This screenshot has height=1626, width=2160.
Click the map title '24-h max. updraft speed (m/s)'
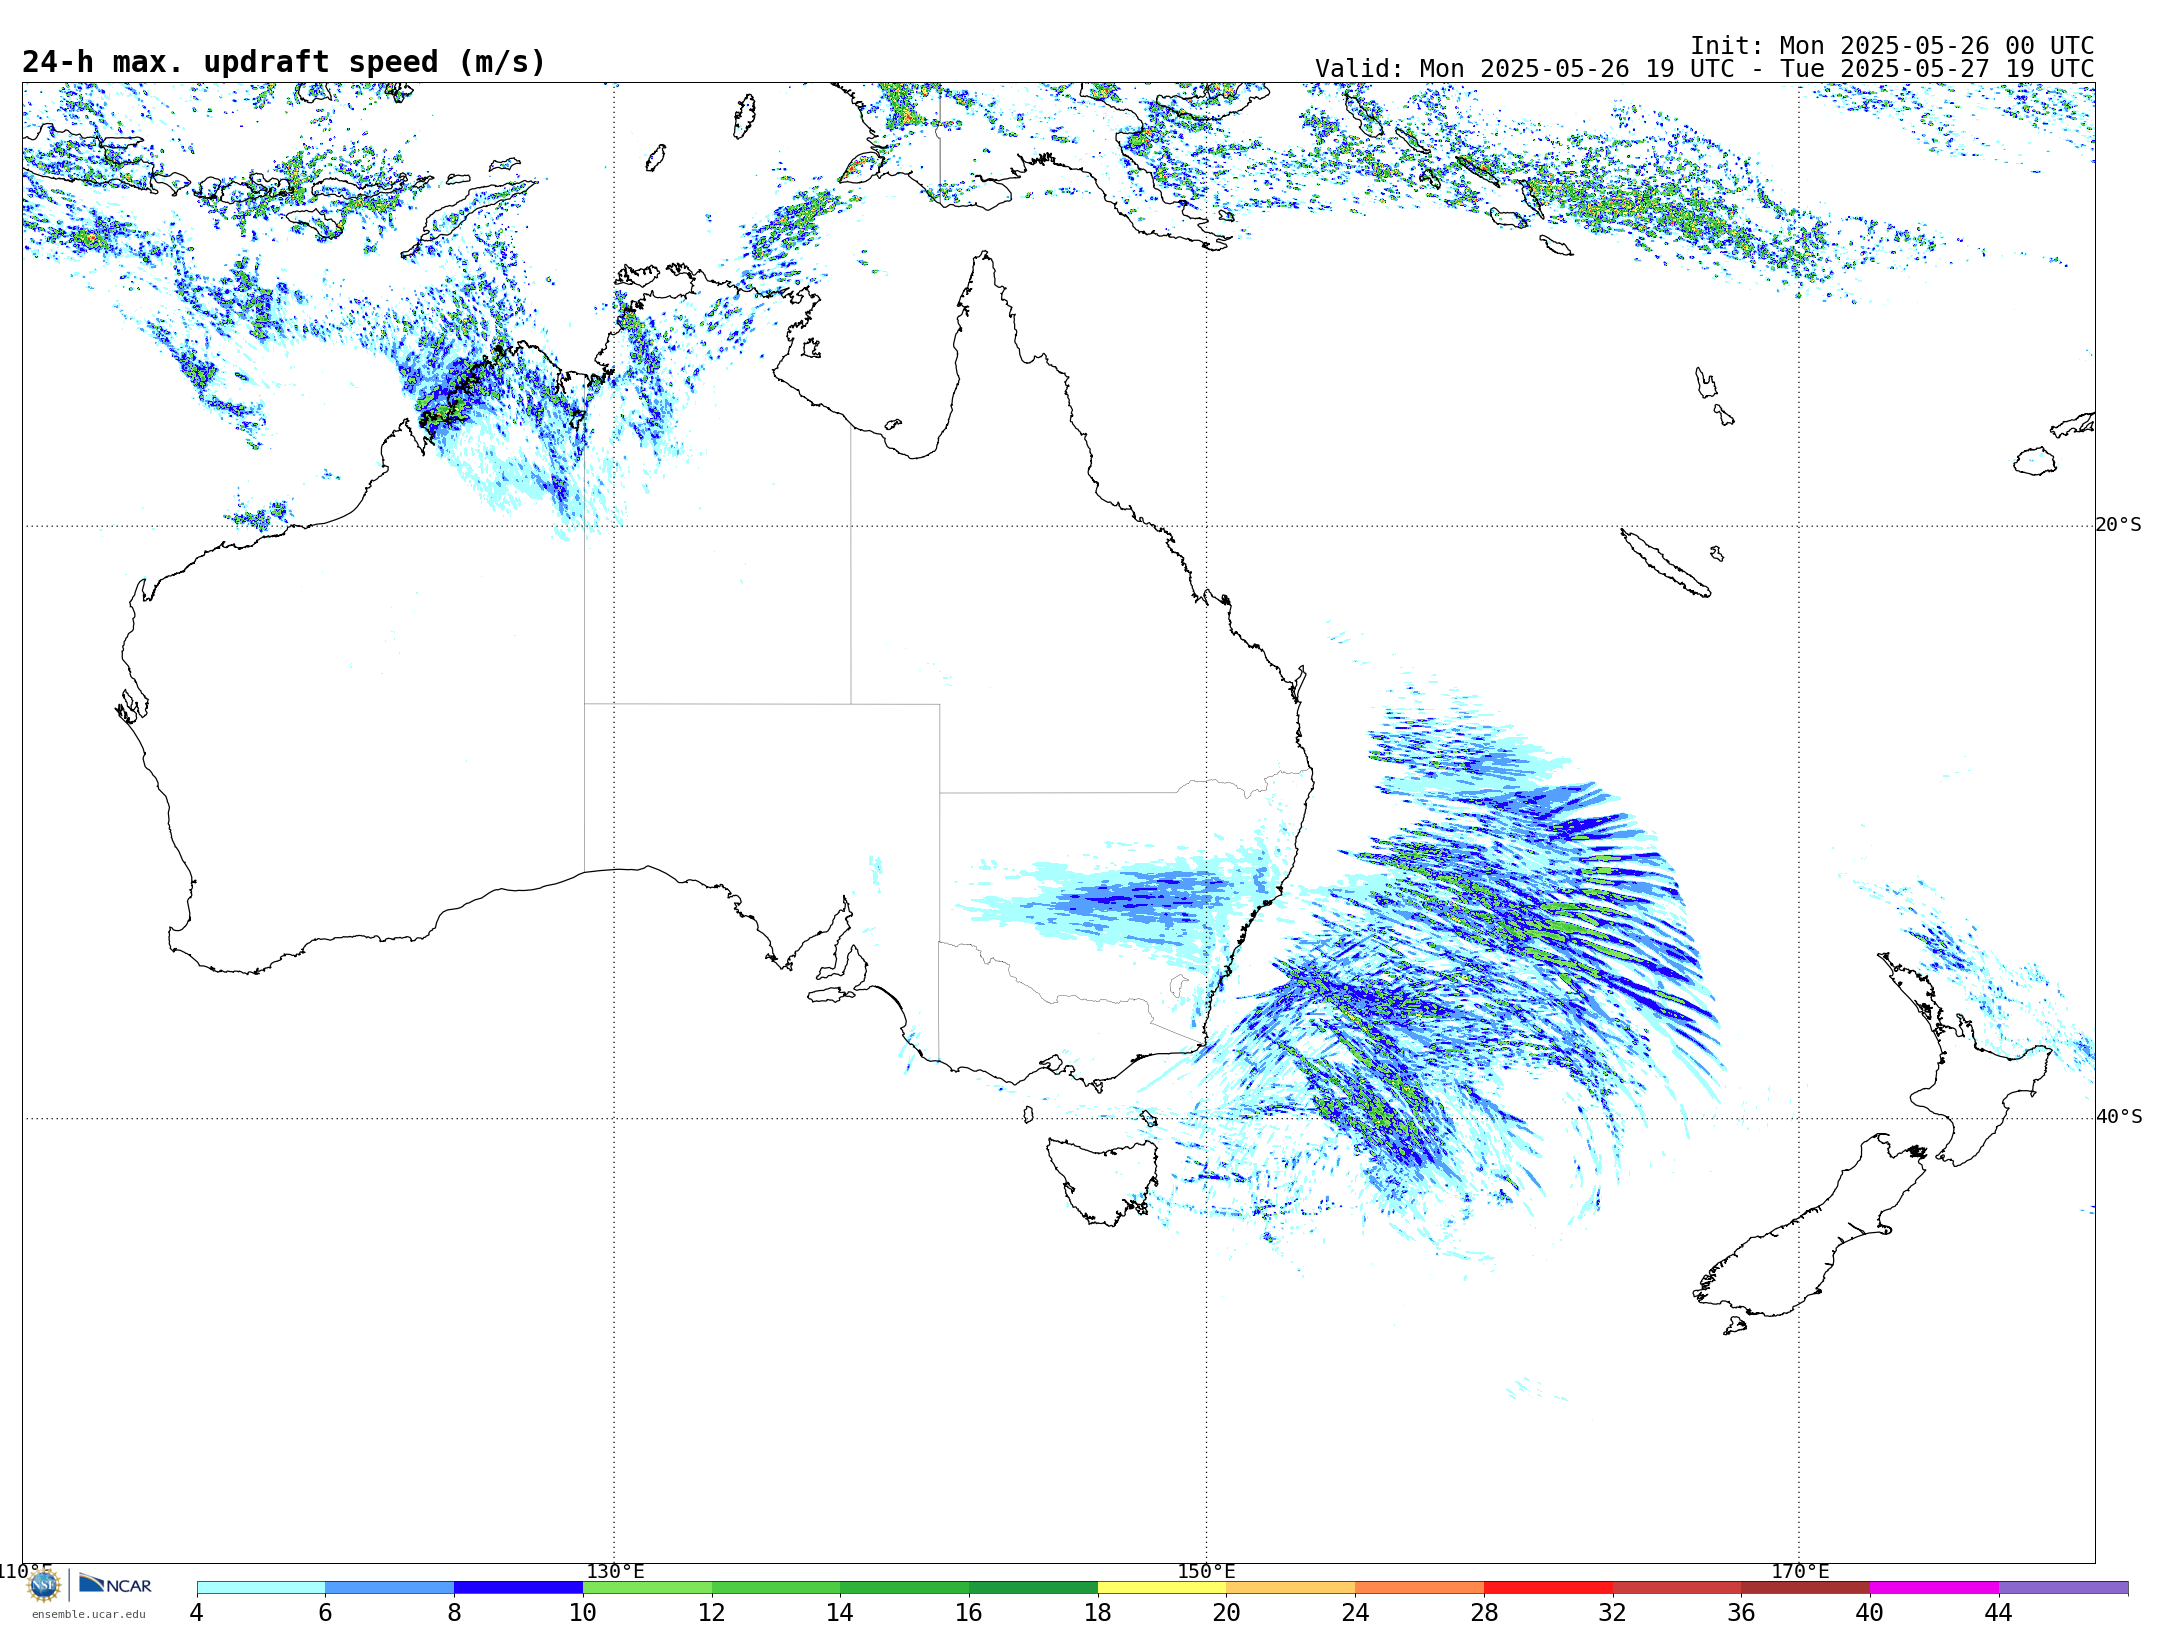(x=284, y=62)
